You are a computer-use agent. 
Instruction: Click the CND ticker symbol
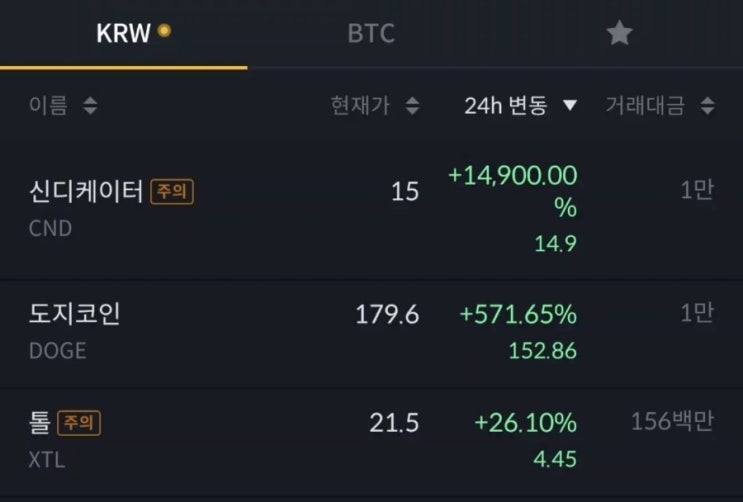click(x=51, y=229)
